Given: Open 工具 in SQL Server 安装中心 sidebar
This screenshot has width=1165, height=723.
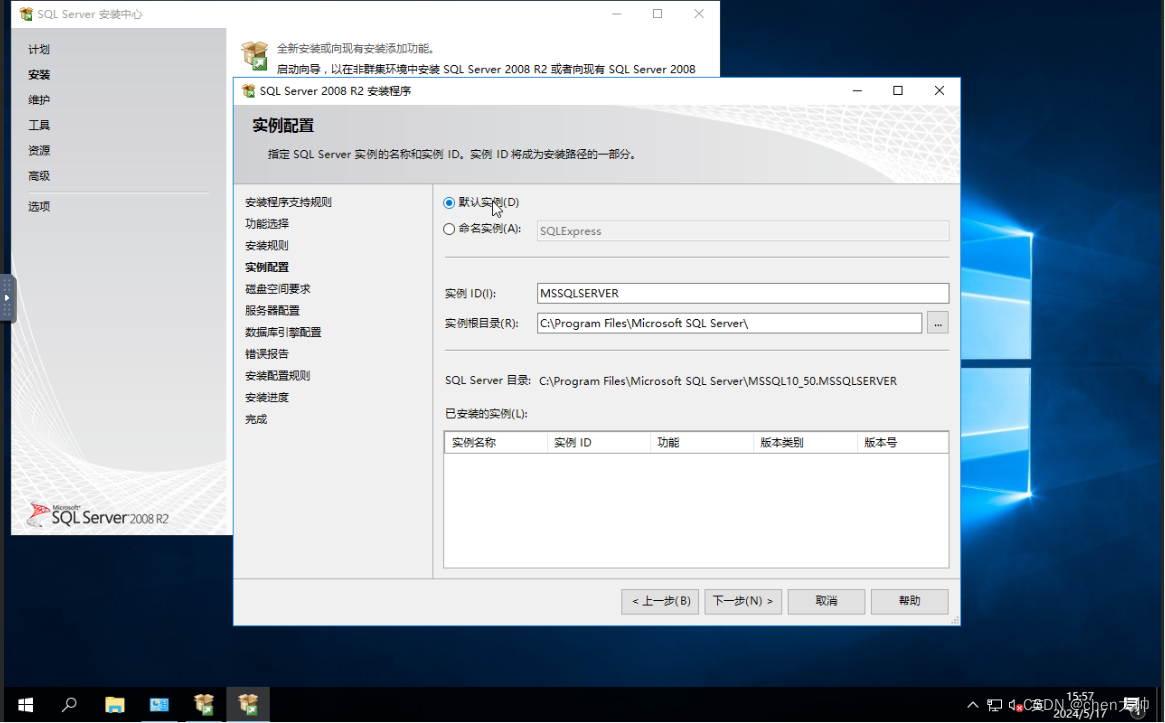Looking at the screenshot, I should (x=39, y=125).
